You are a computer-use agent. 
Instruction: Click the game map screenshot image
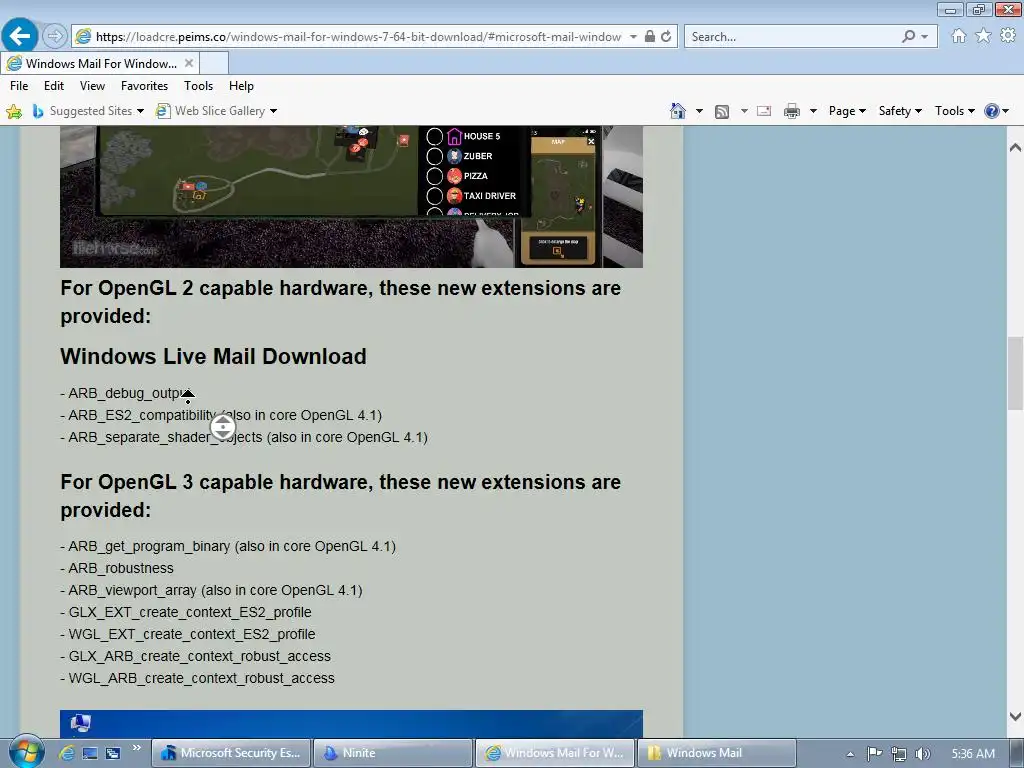coord(351,197)
